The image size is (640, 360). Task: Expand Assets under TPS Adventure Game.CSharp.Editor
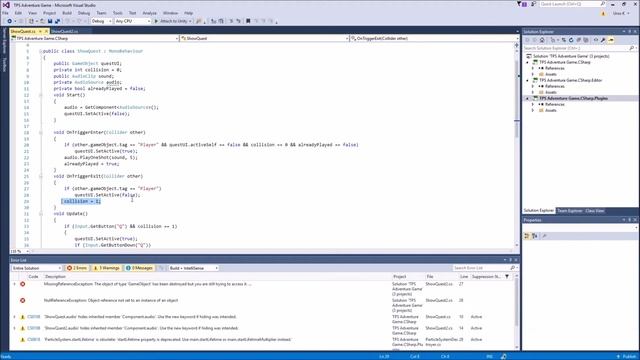tap(533, 92)
